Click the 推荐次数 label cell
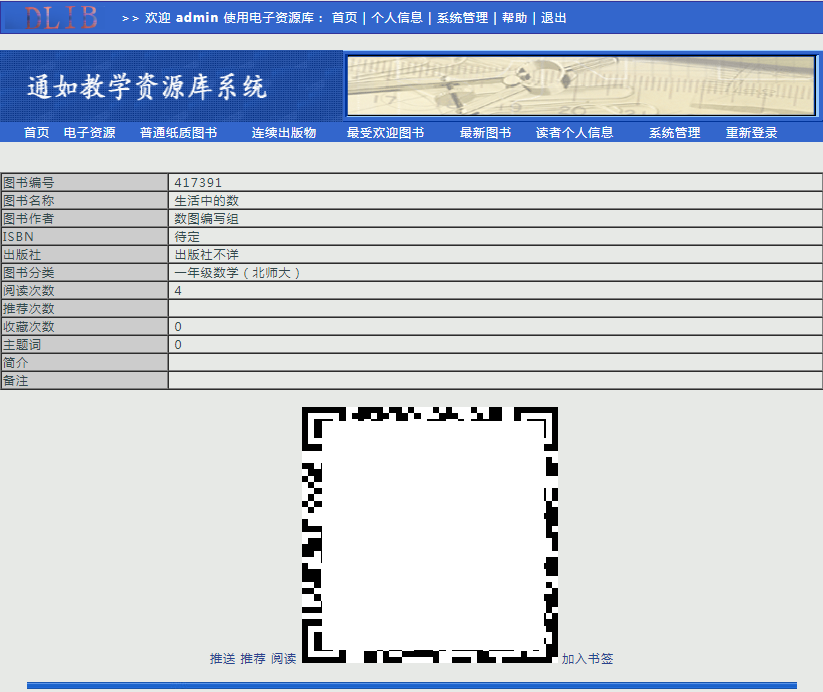 tap(84, 309)
